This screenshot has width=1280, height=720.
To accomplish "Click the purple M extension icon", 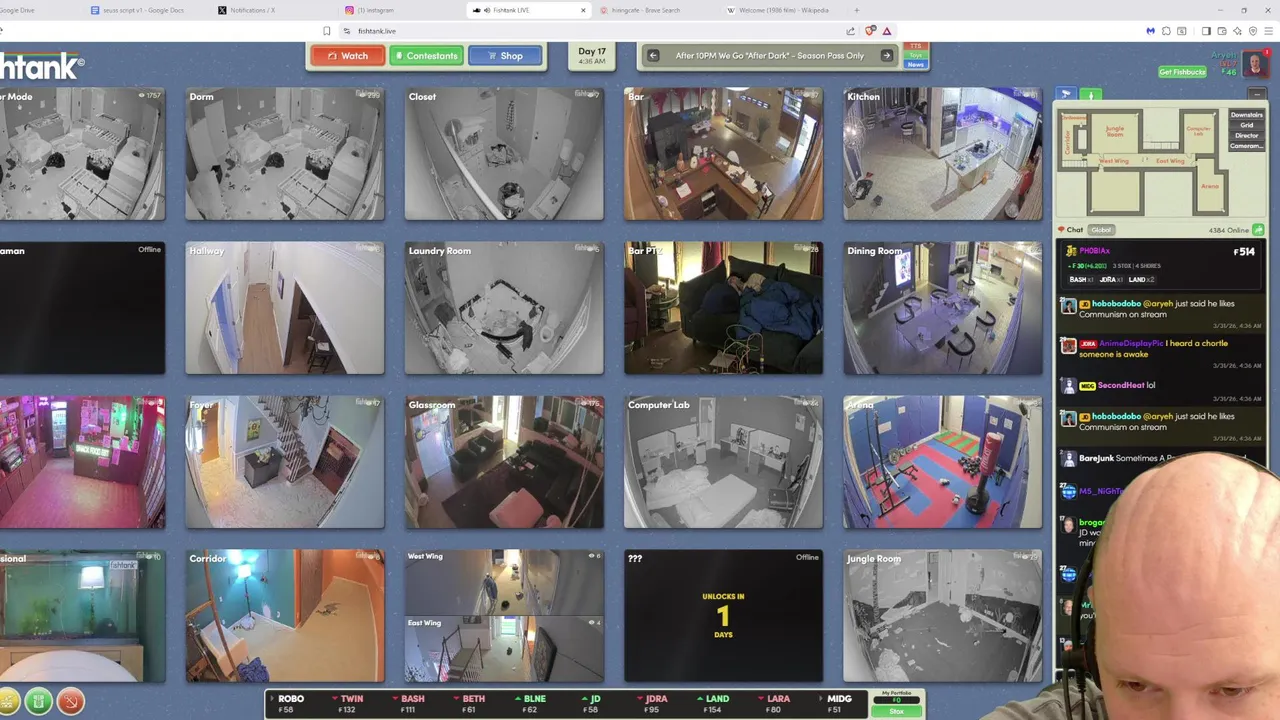I will click(x=1150, y=31).
